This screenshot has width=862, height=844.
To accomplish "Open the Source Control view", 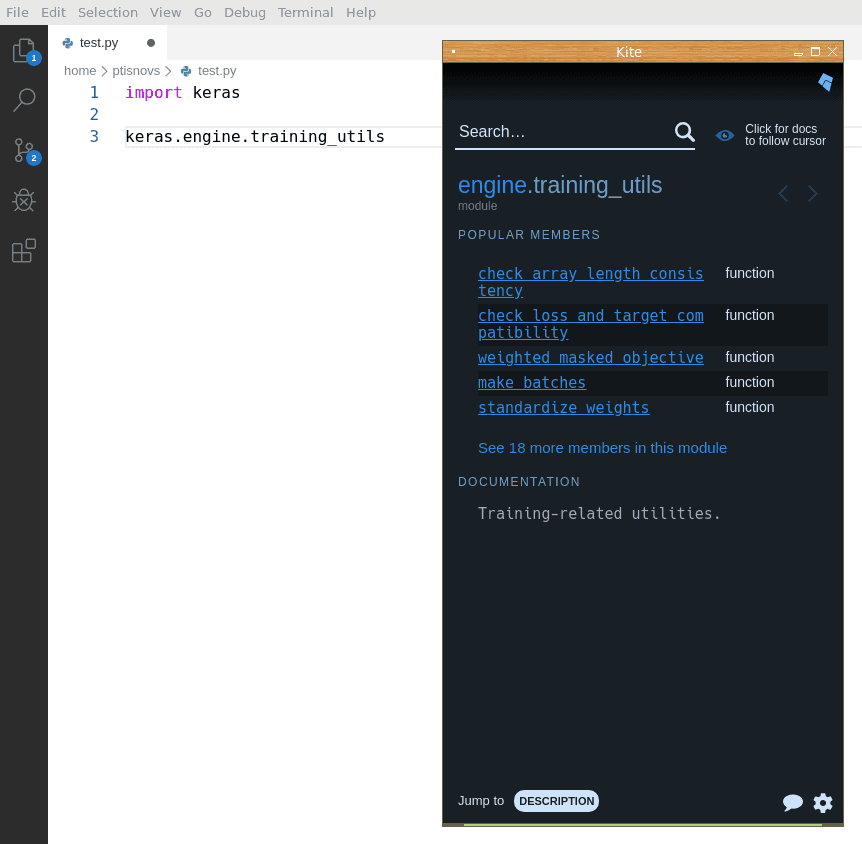I will click(x=24, y=151).
